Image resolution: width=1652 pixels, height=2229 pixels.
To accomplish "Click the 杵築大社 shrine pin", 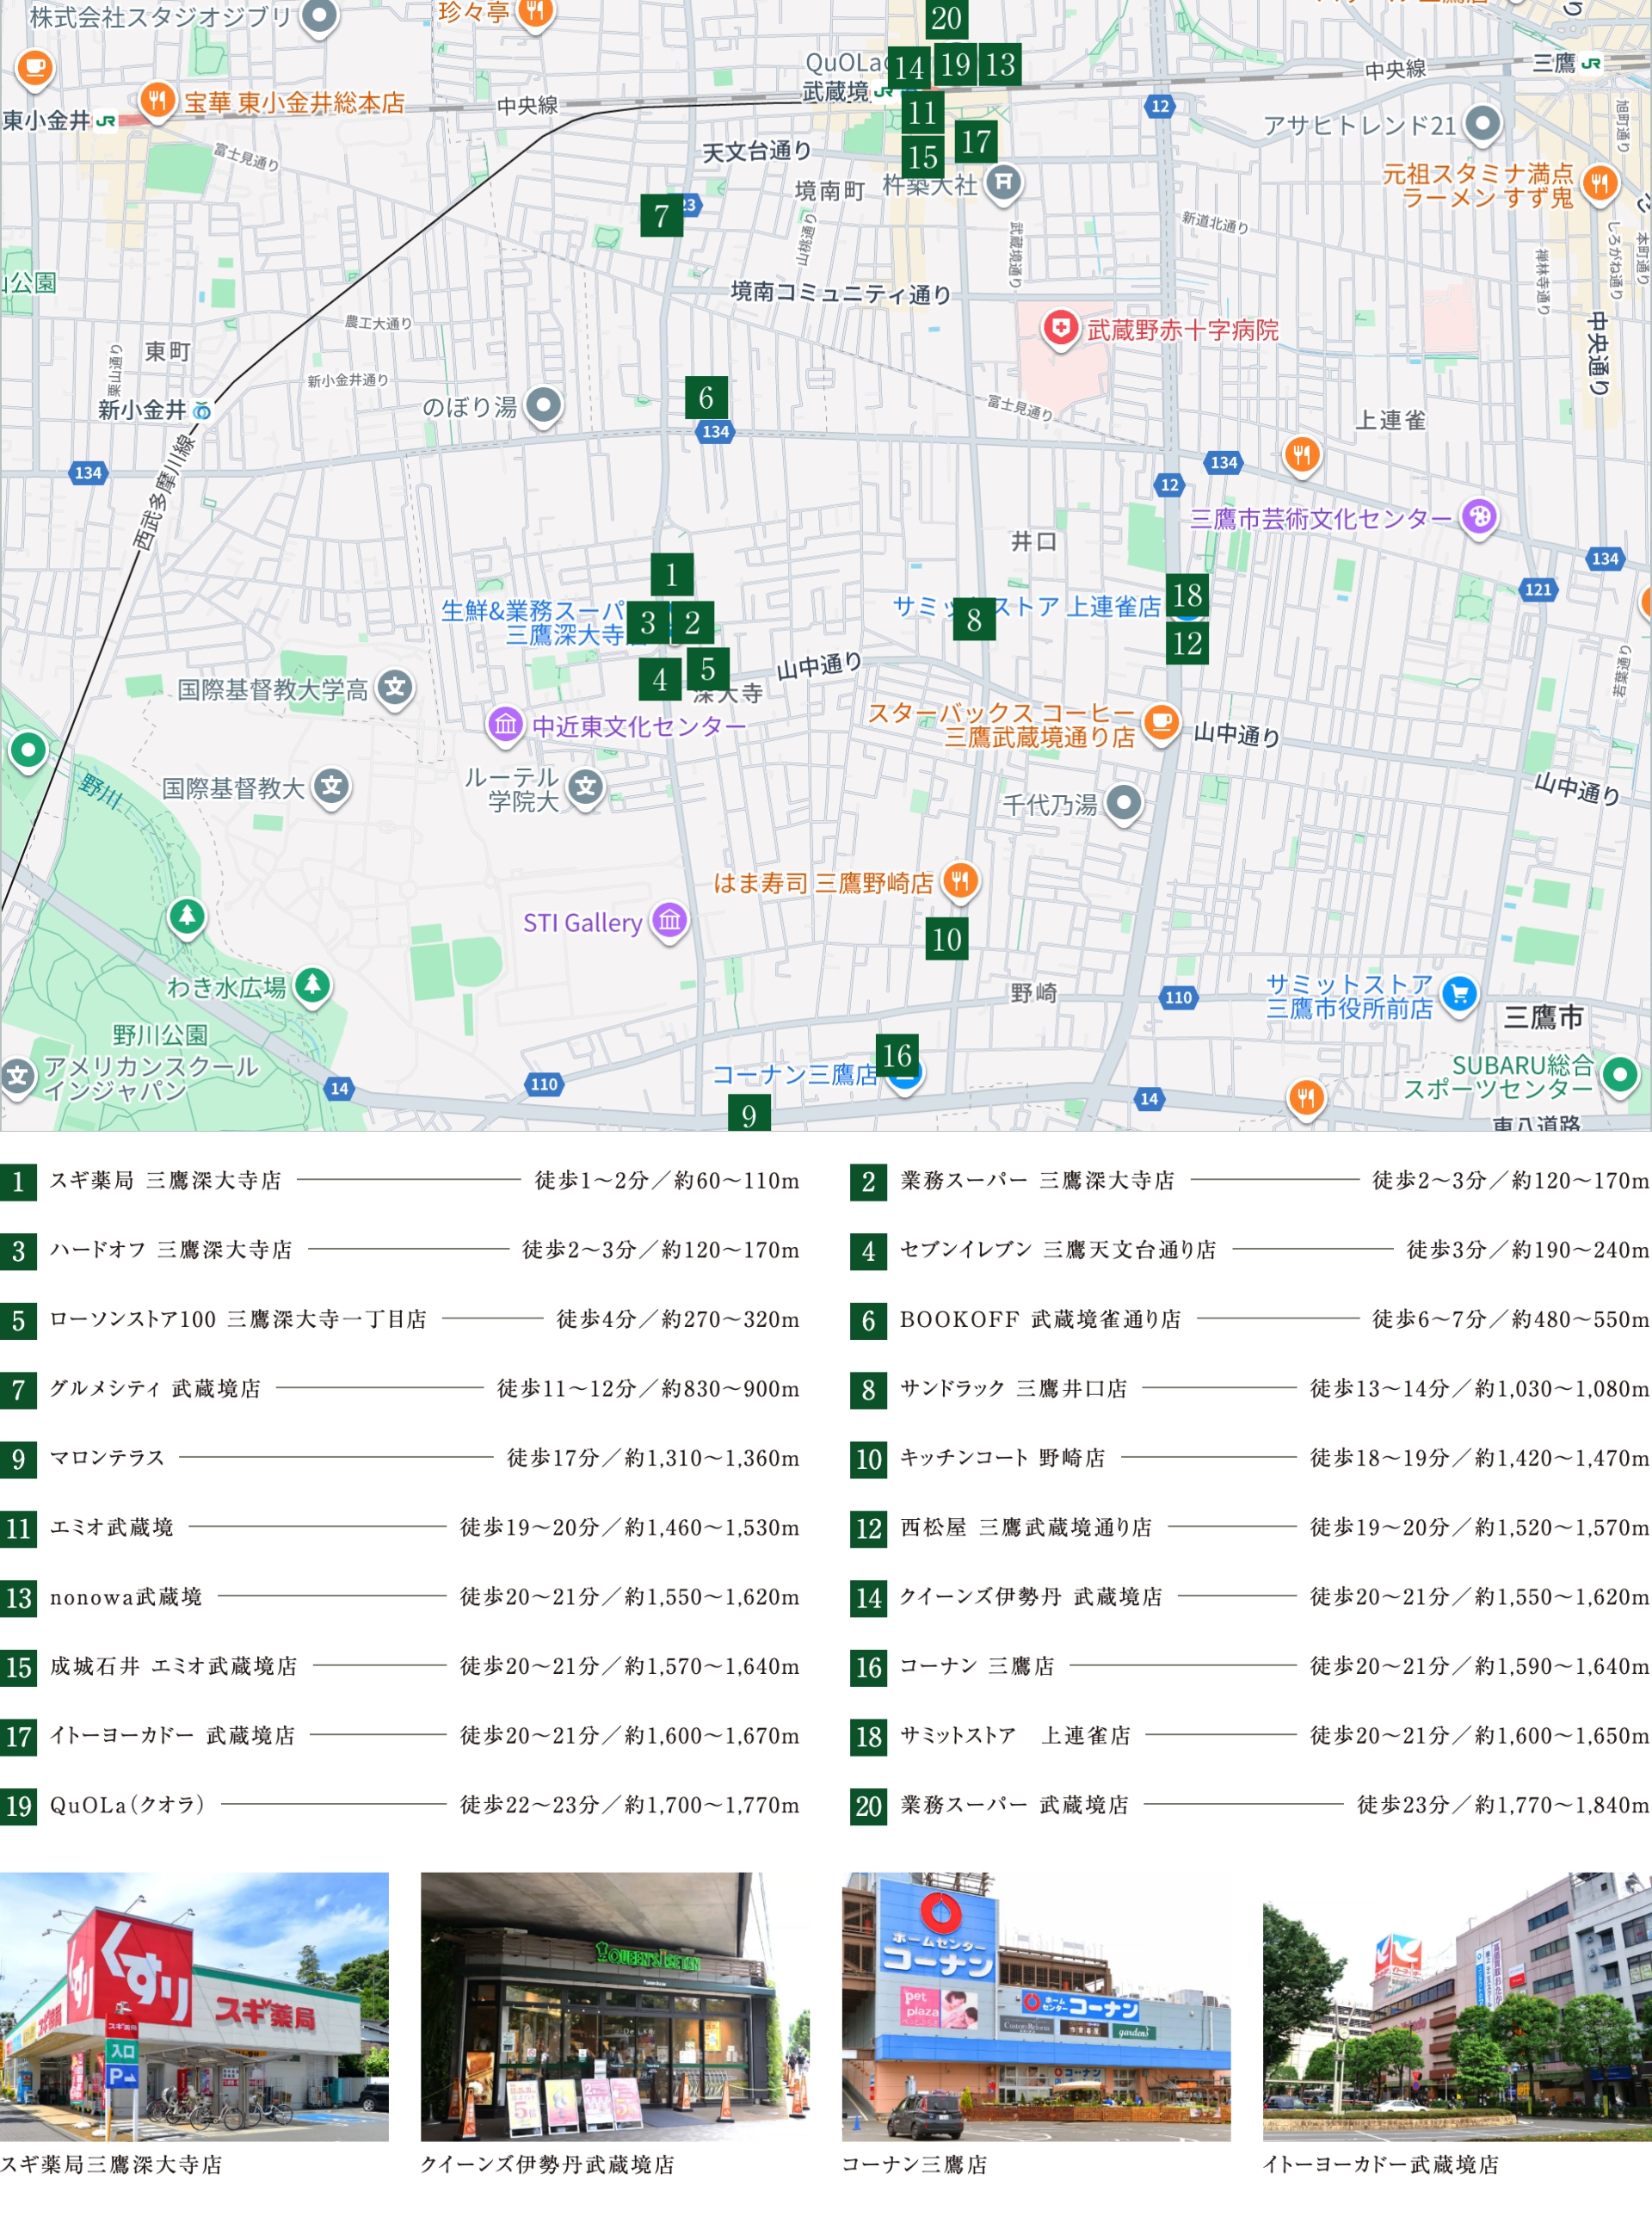I will 1004,184.
